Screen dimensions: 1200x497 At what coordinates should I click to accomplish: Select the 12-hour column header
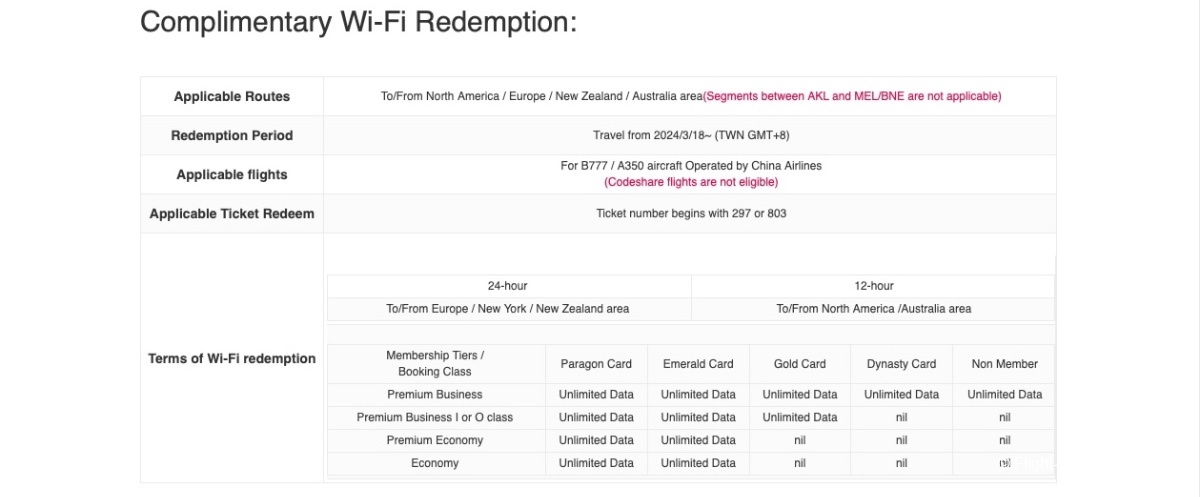point(874,286)
